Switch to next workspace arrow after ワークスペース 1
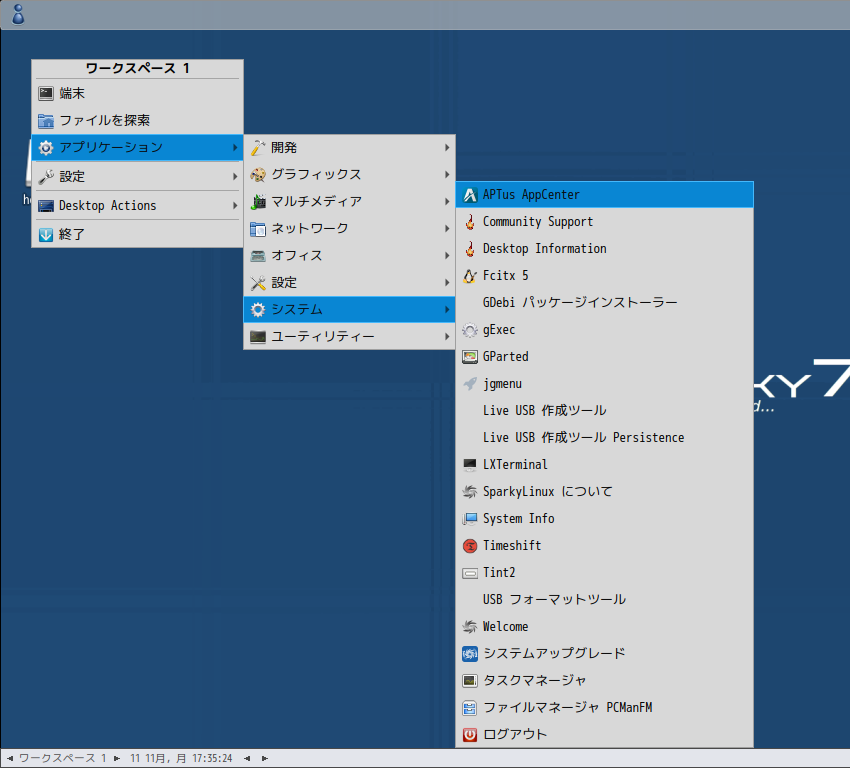The width and height of the screenshot is (850, 768). tap(117, 758)
